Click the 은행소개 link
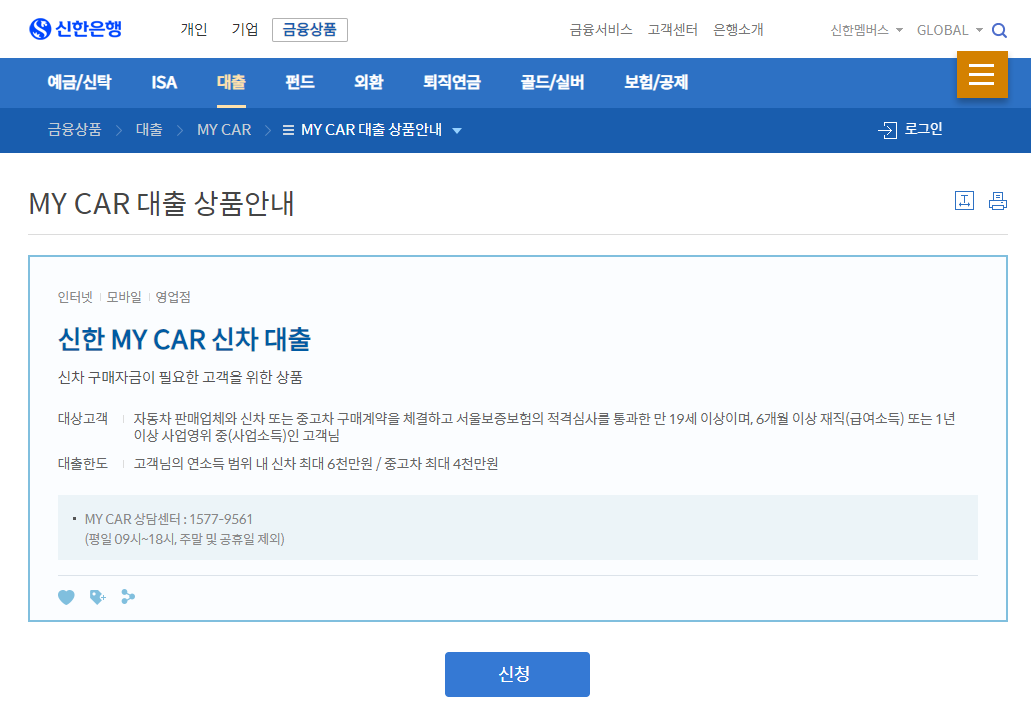 [x=738, y=30]
